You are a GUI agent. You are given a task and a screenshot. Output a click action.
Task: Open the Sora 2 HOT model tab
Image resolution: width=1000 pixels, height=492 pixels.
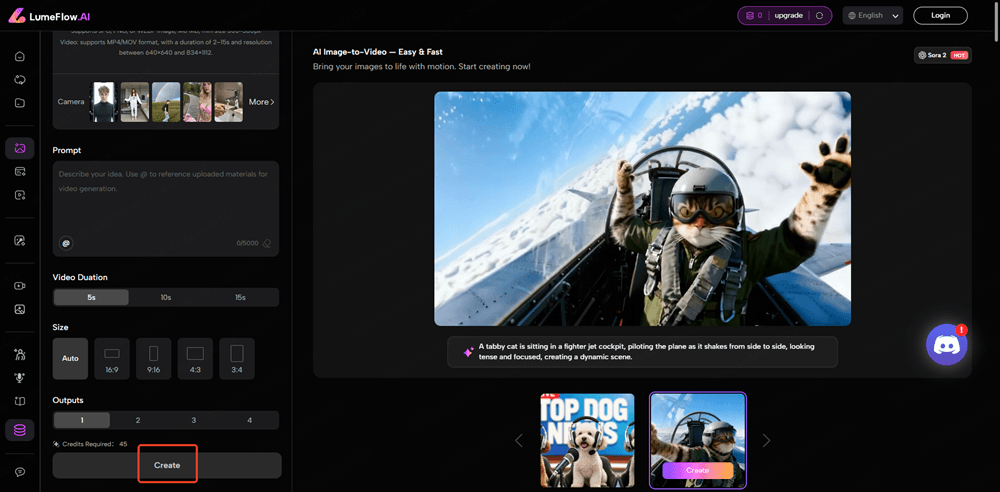click(x=942, y=55)
